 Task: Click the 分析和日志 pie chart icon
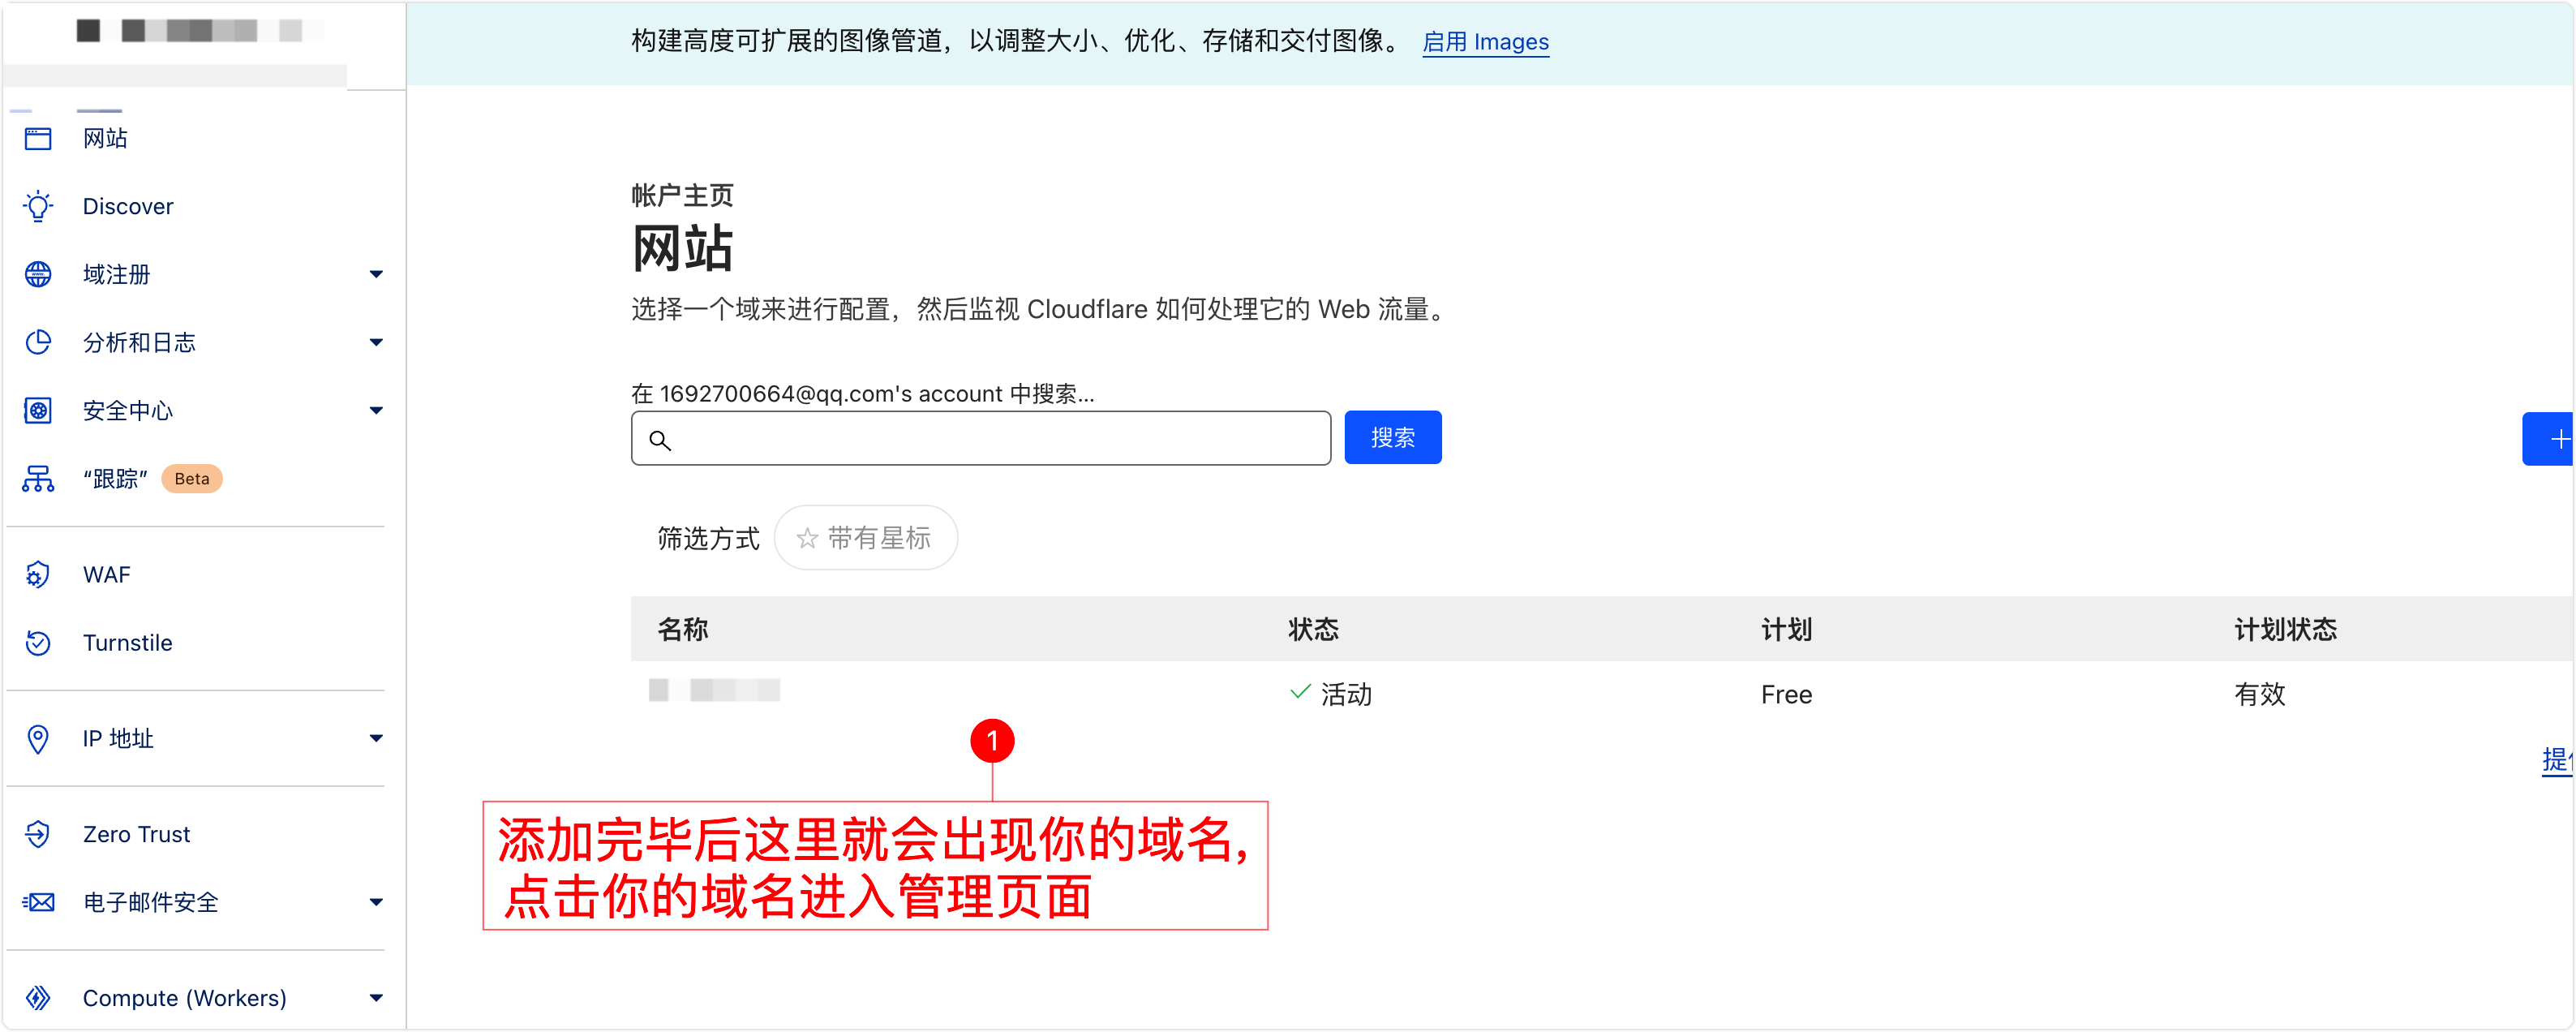tap(38, 342)
